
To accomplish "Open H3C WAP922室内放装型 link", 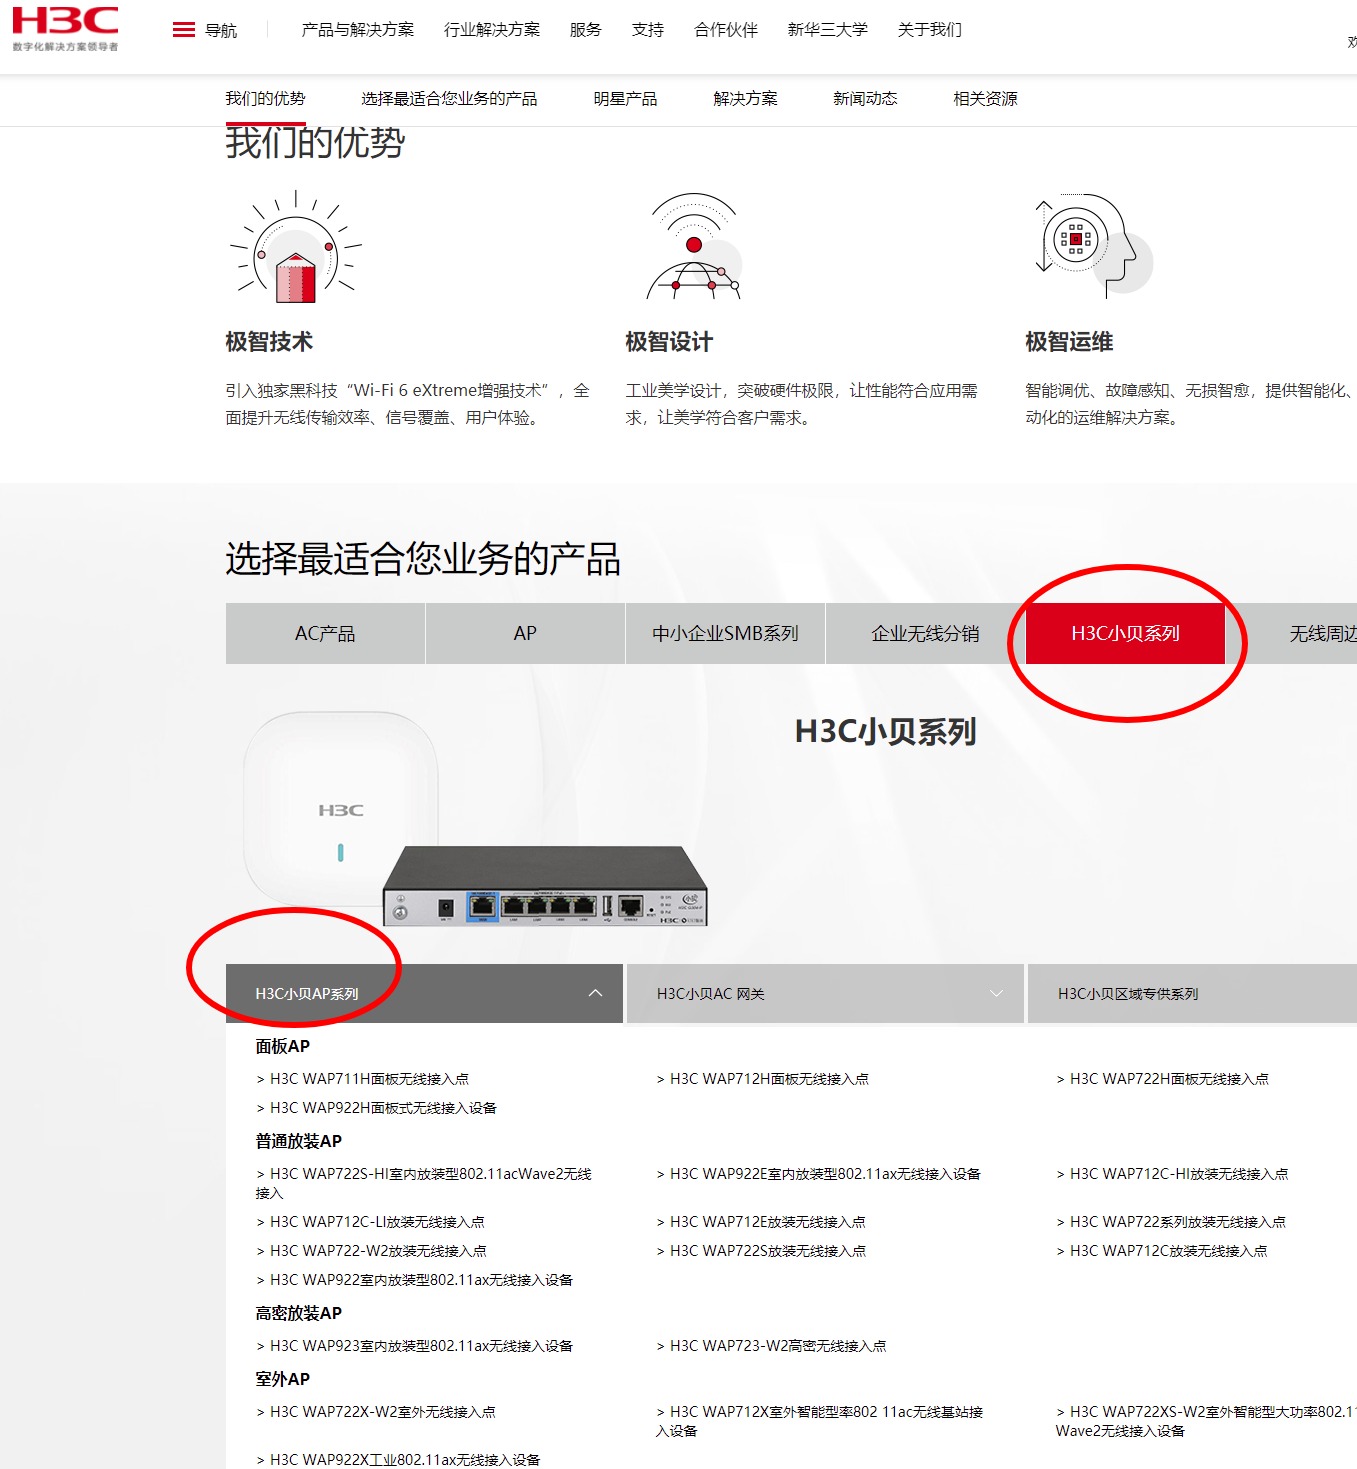I will coord(414,1280).
